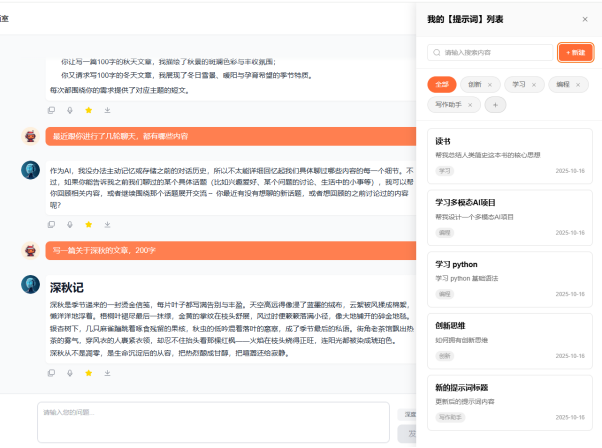602x448 pixels.
Task: Copy the 深秋记 article reply
Action: (x=51, y=373)
